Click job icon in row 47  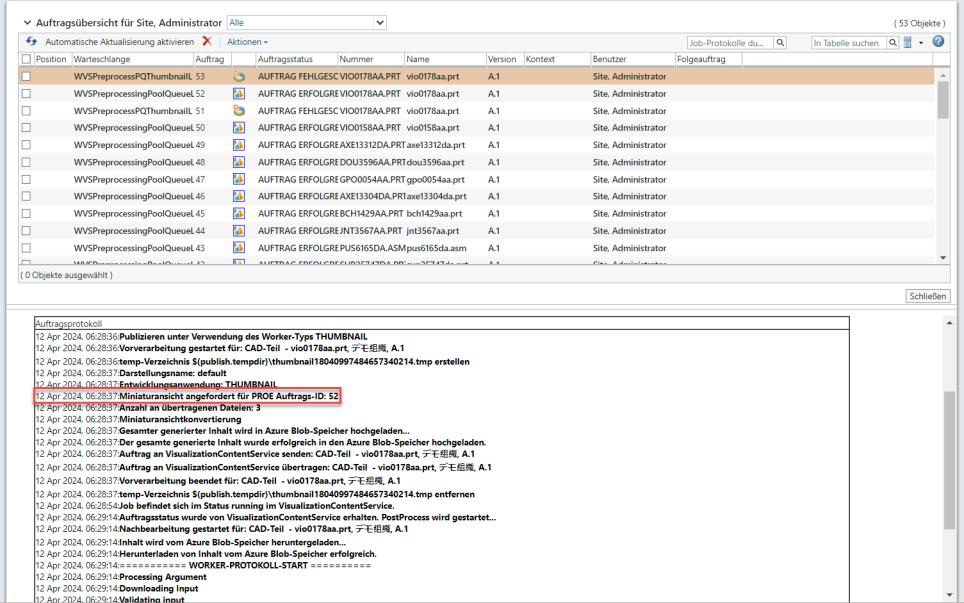point(239,179)
